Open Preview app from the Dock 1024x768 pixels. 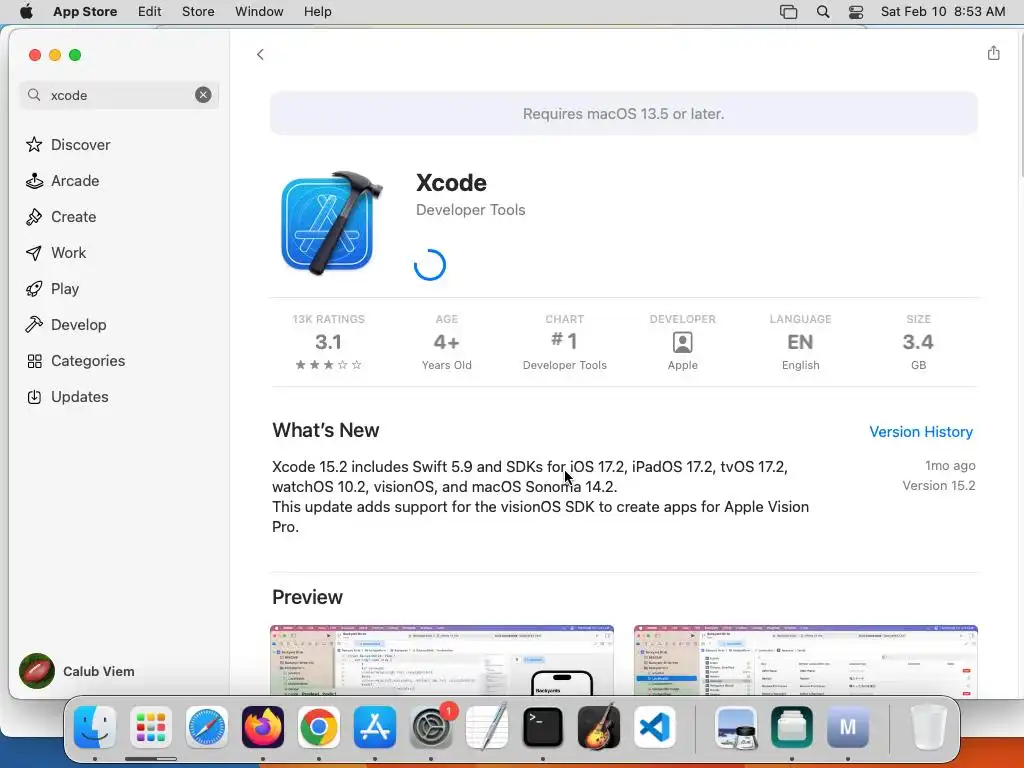tap(736, 727)
